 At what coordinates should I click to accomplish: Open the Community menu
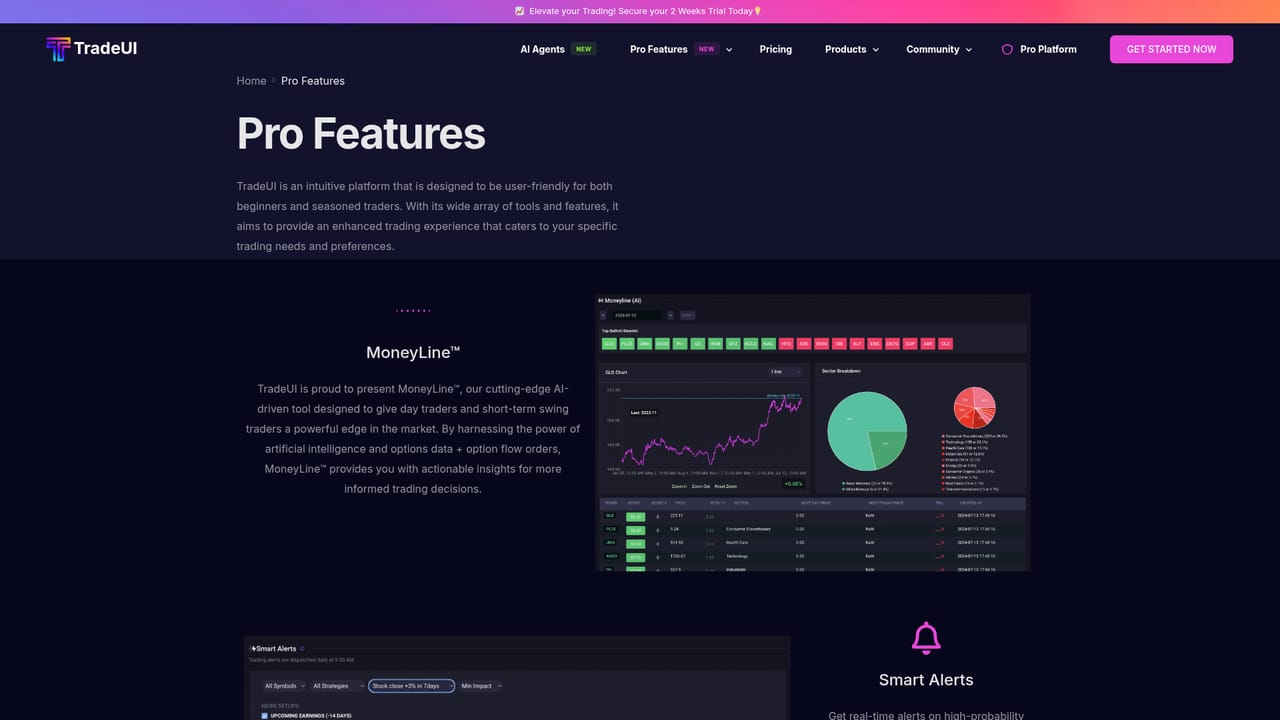(x=932, y=49)
